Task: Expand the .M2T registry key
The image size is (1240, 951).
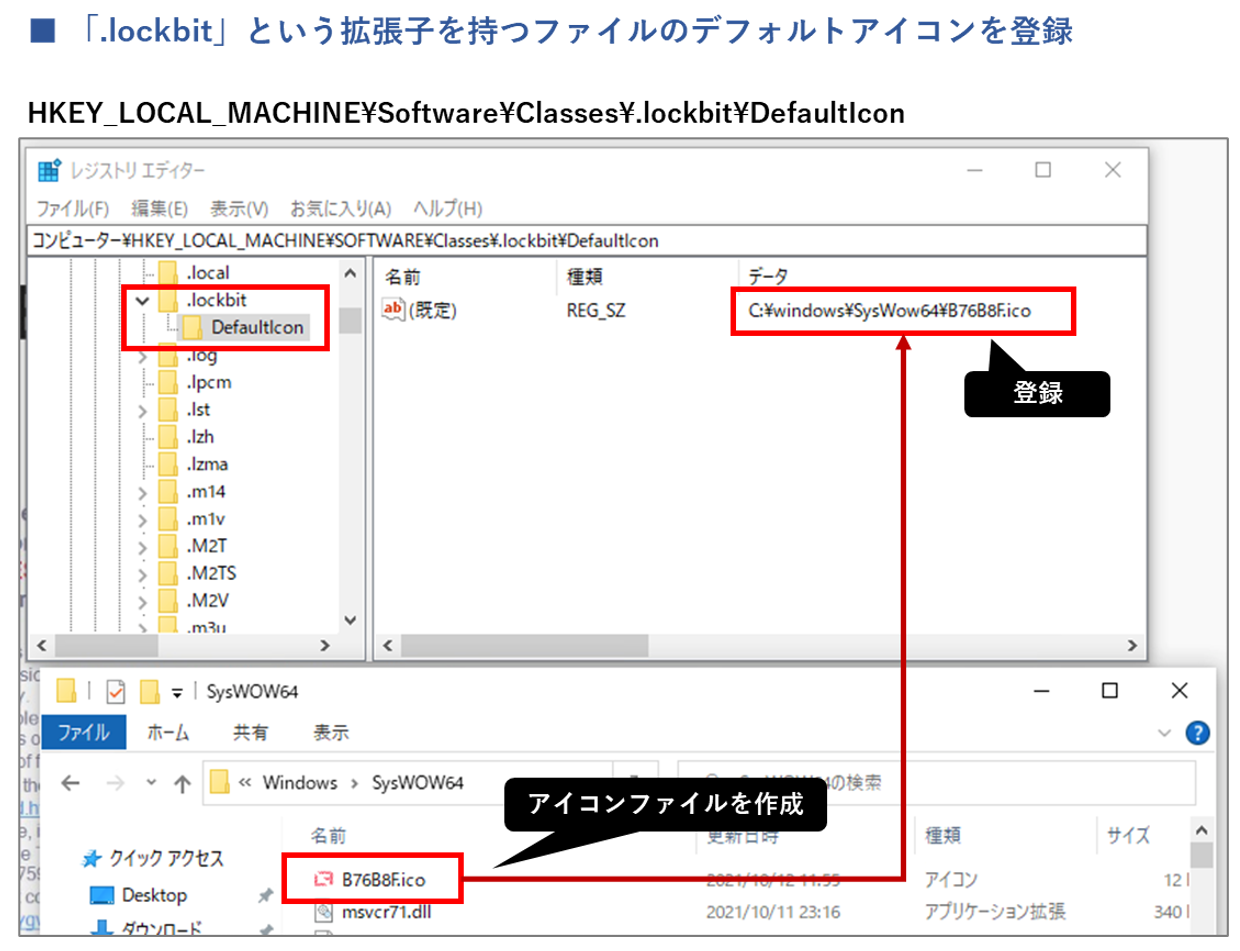Action: 143,546
